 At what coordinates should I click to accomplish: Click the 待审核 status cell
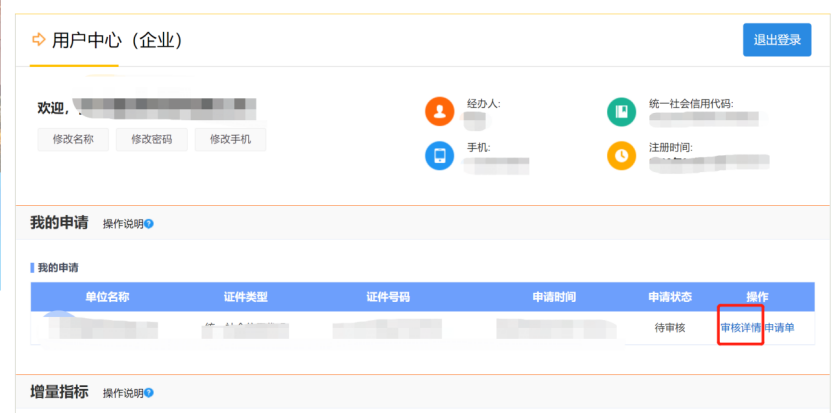[669, 327]
